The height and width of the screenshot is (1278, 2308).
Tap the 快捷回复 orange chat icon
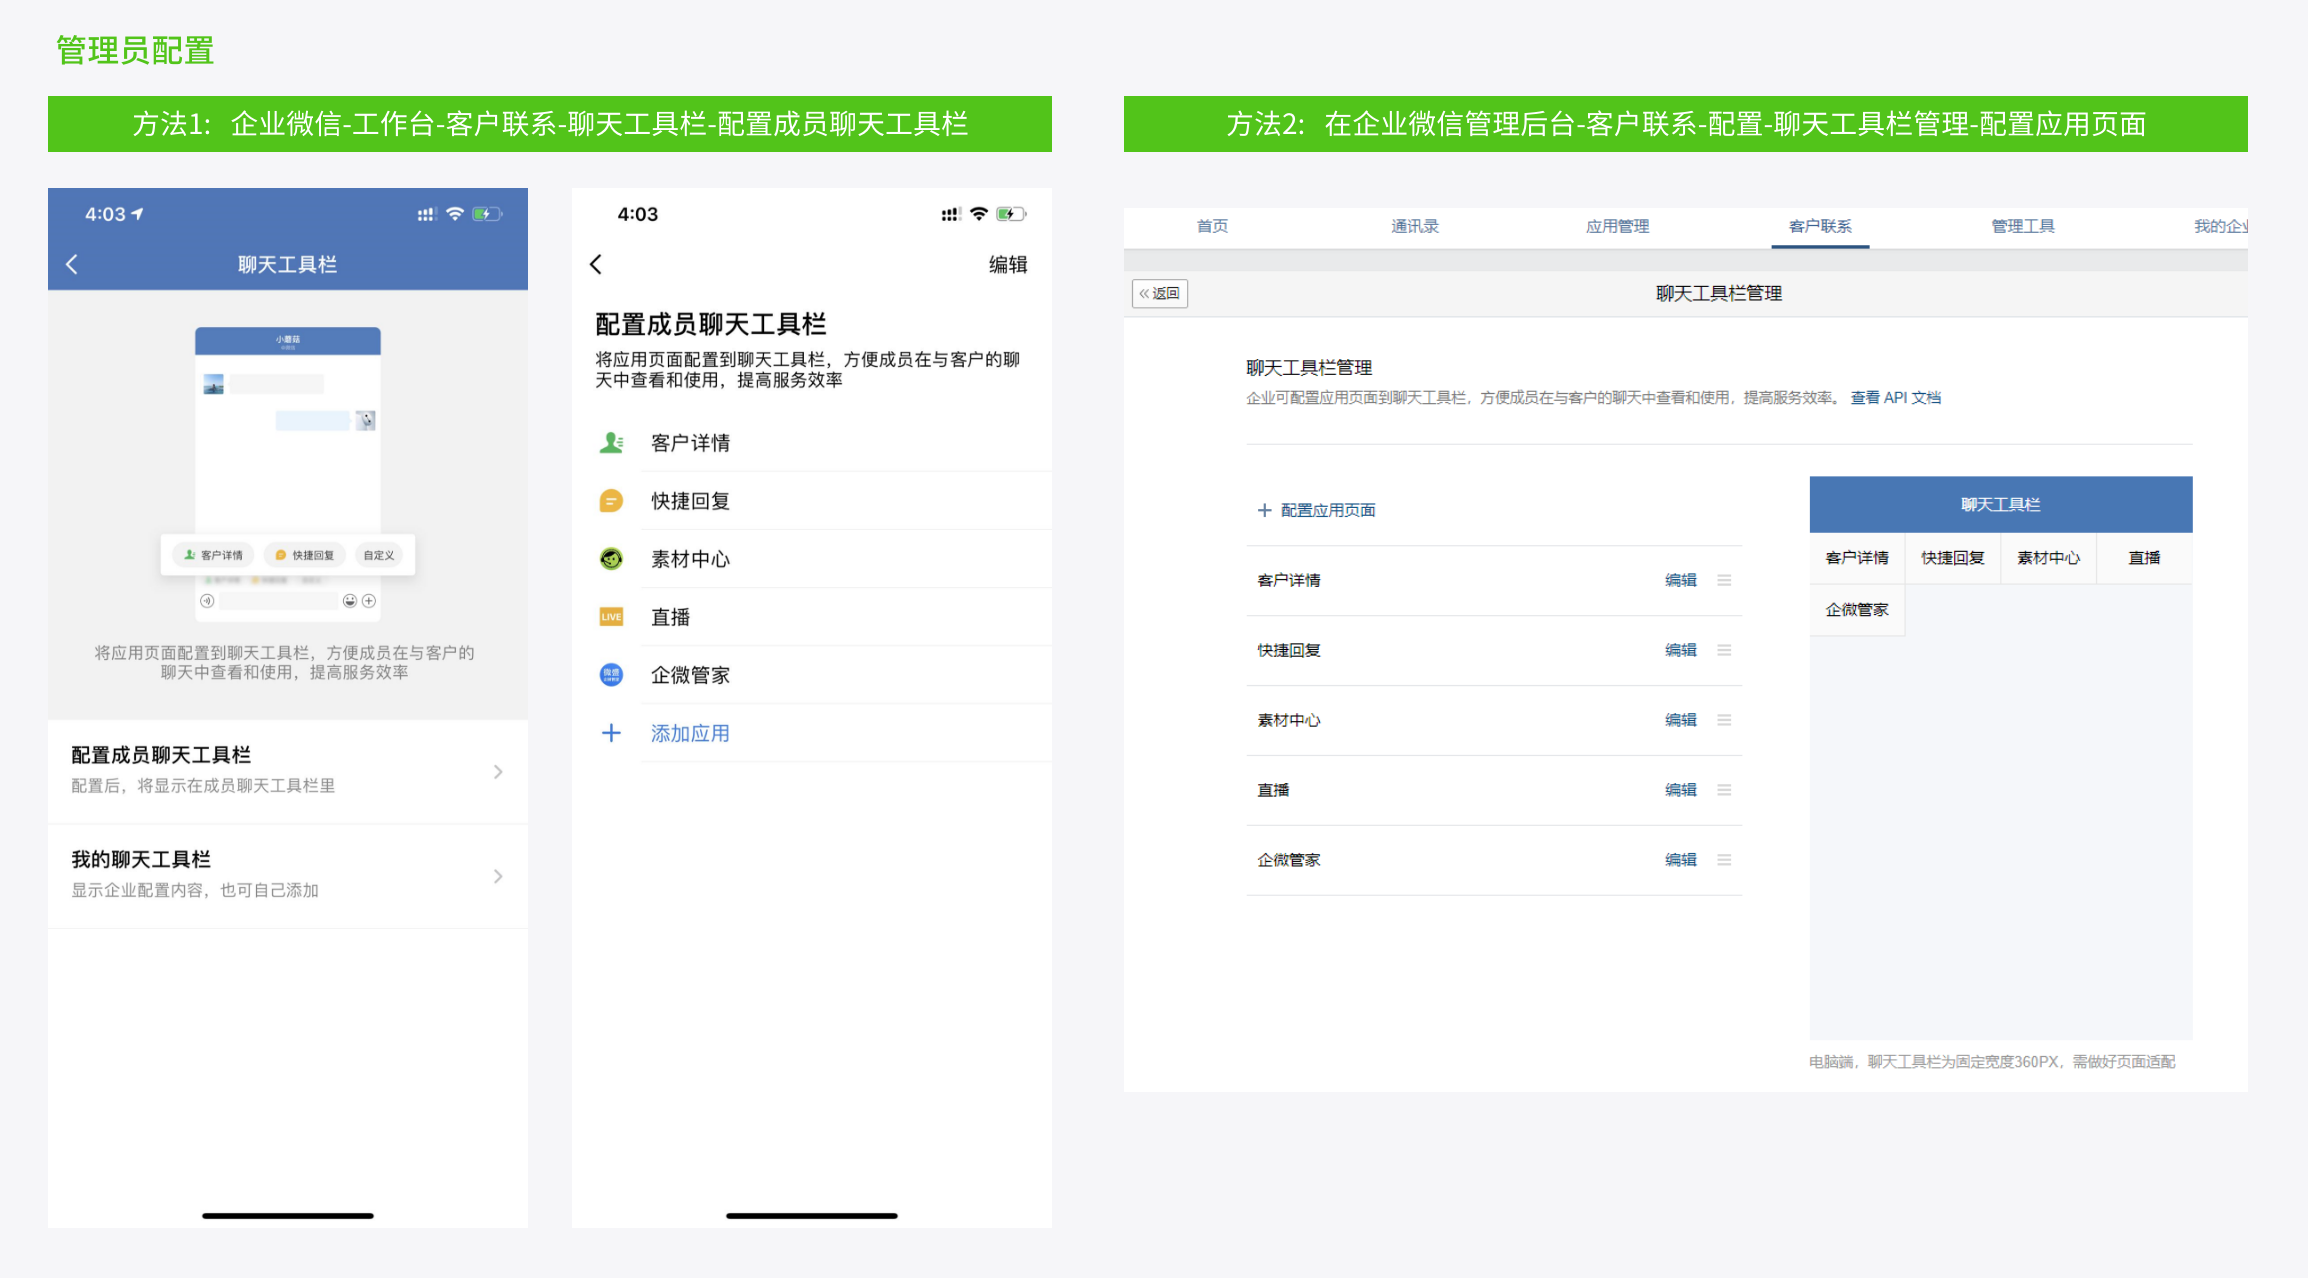pyautogui.click(x=611, y=500)
